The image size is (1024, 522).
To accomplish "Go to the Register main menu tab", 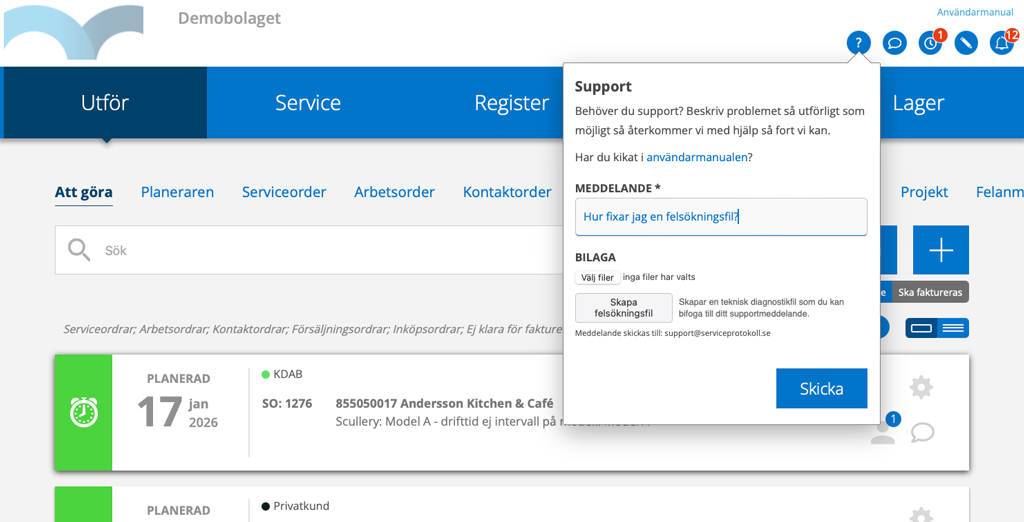I will click(x=511, y=103).
